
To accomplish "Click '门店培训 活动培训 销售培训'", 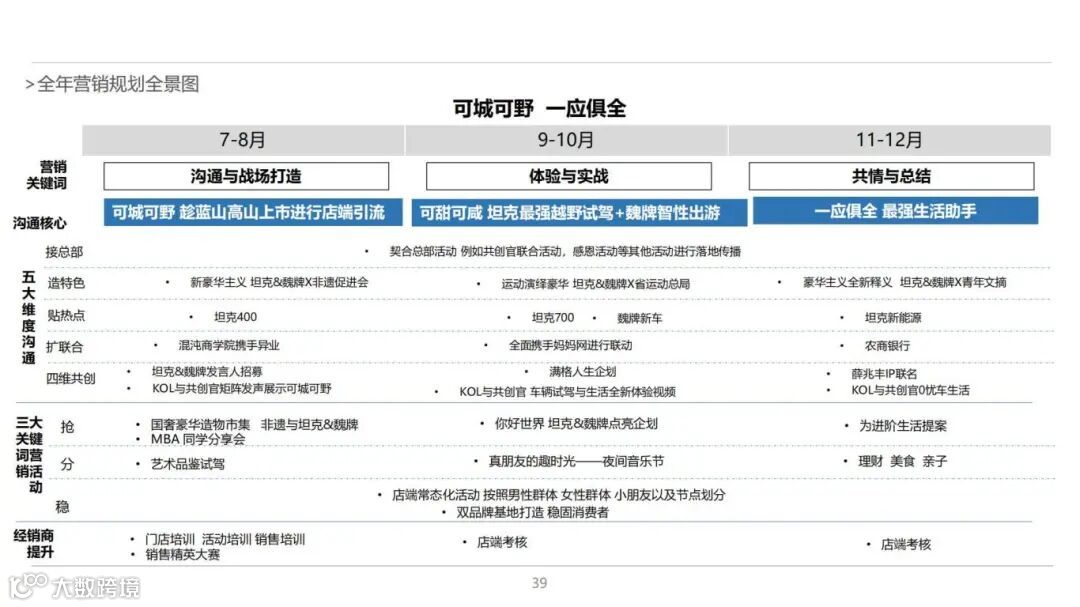I will click(225, 539).
